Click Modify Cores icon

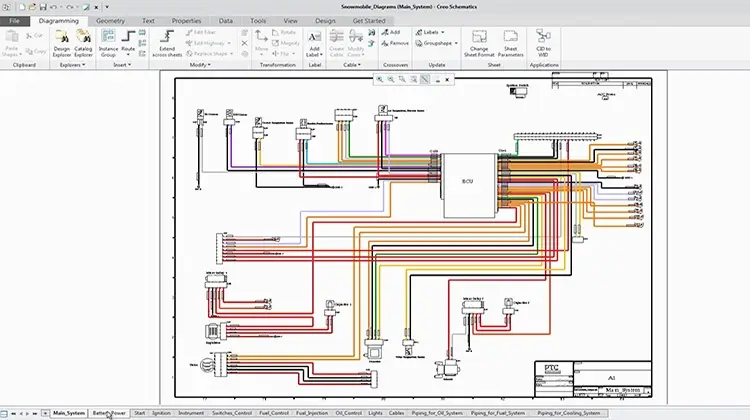355,44
